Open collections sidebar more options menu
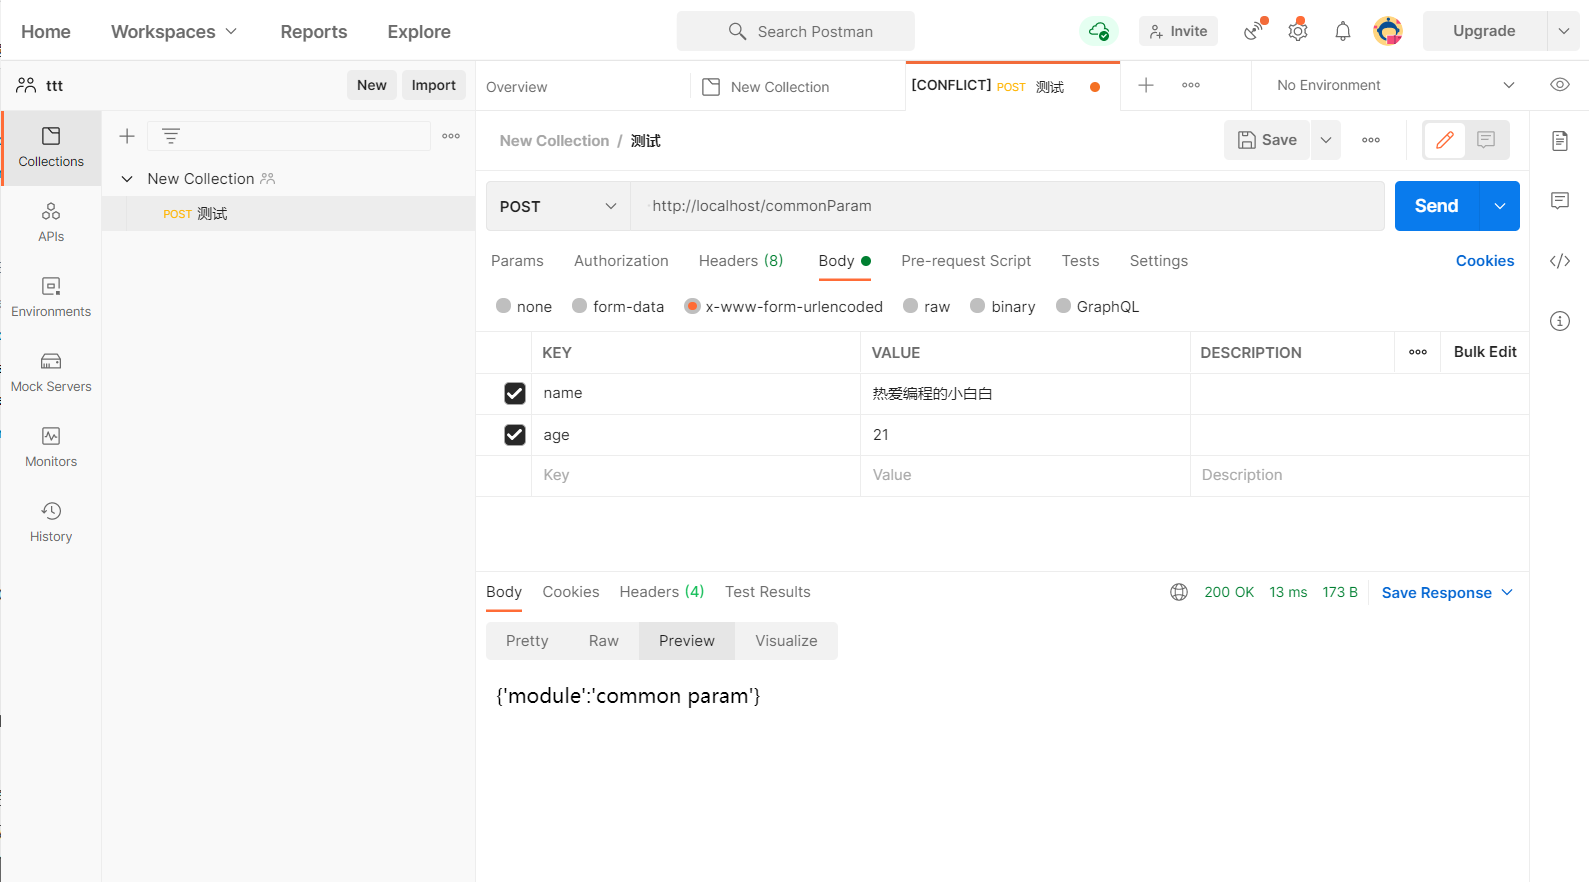Viewport: 1589px width, 882px height. coord(451,136)
